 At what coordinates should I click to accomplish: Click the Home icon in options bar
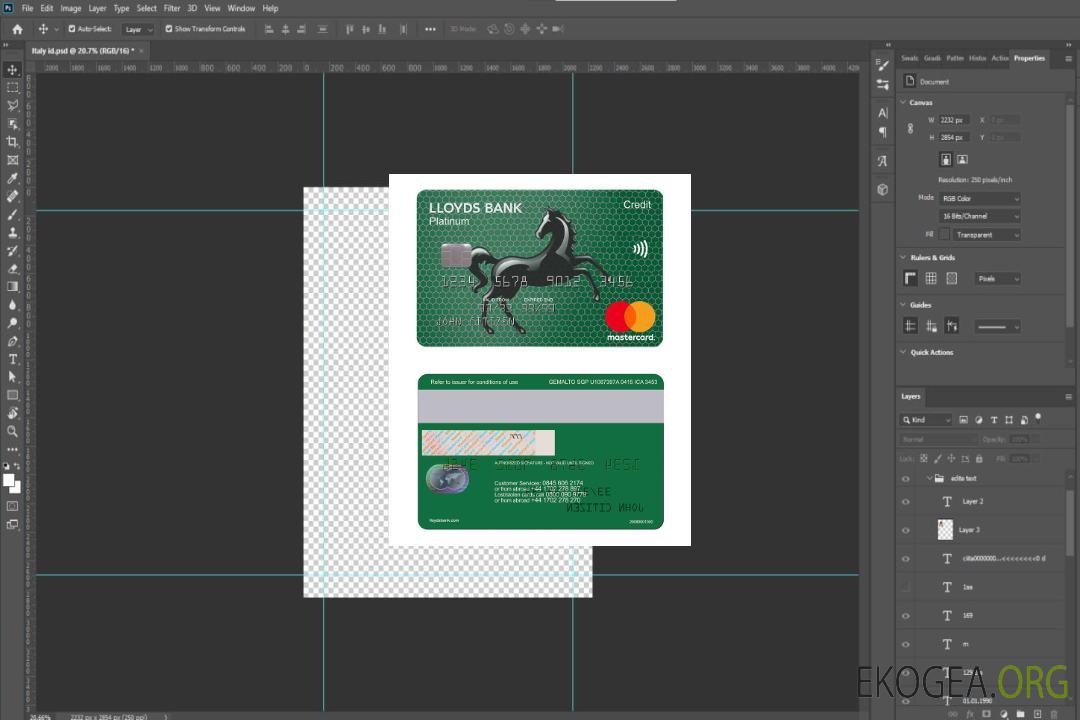17,29
